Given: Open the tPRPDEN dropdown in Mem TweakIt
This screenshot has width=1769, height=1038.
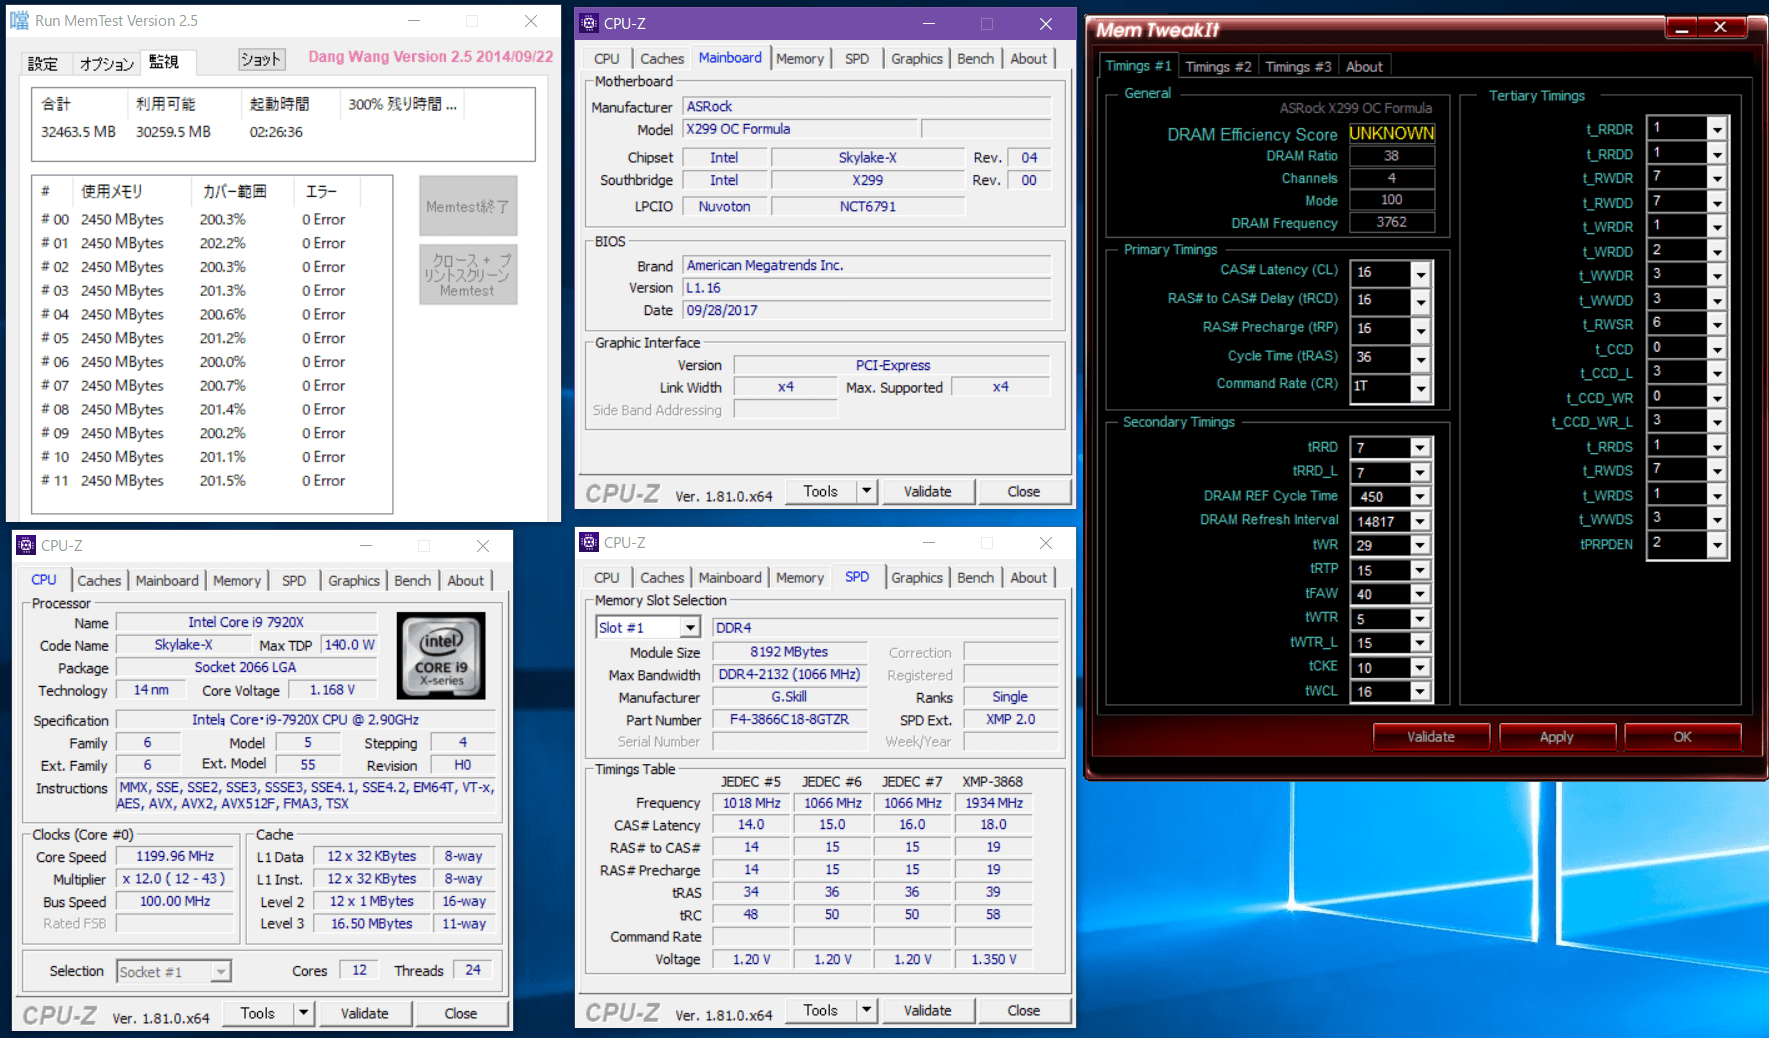Looking at the screenshot, I should (1717, 545).
